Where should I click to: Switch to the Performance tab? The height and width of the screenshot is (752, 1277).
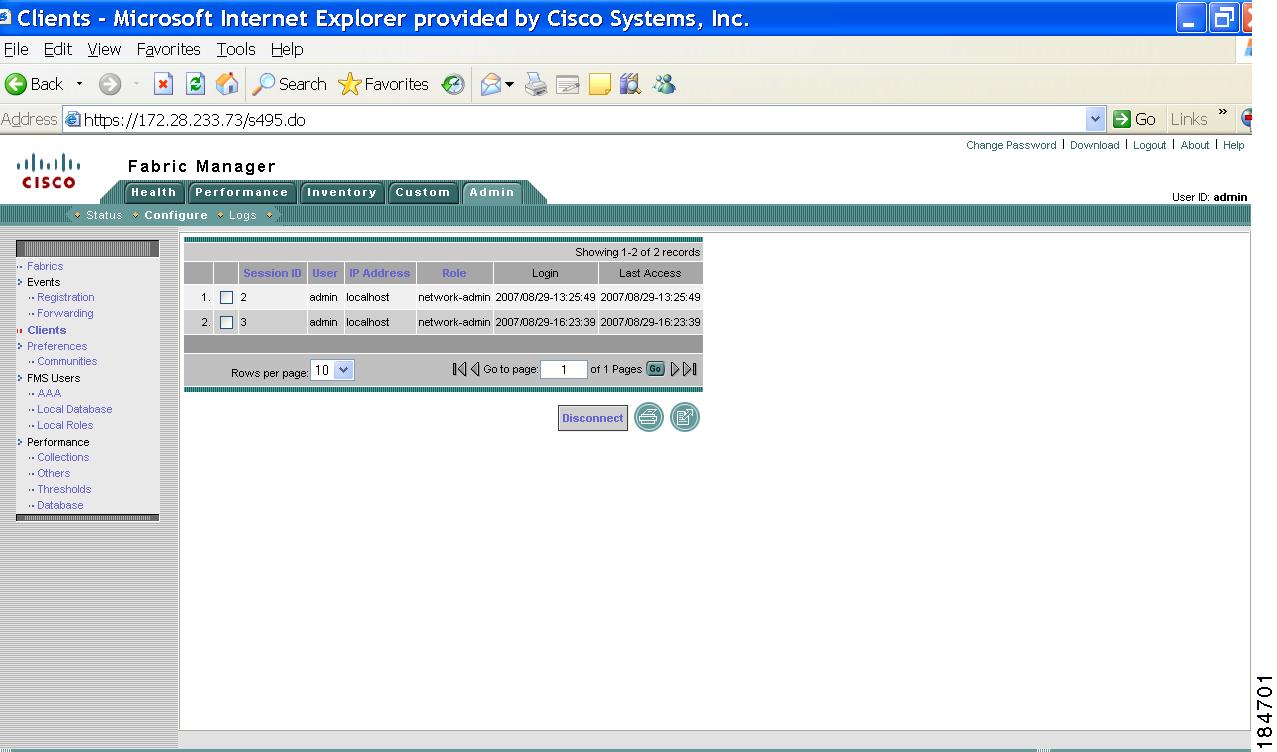coord(241,193)
